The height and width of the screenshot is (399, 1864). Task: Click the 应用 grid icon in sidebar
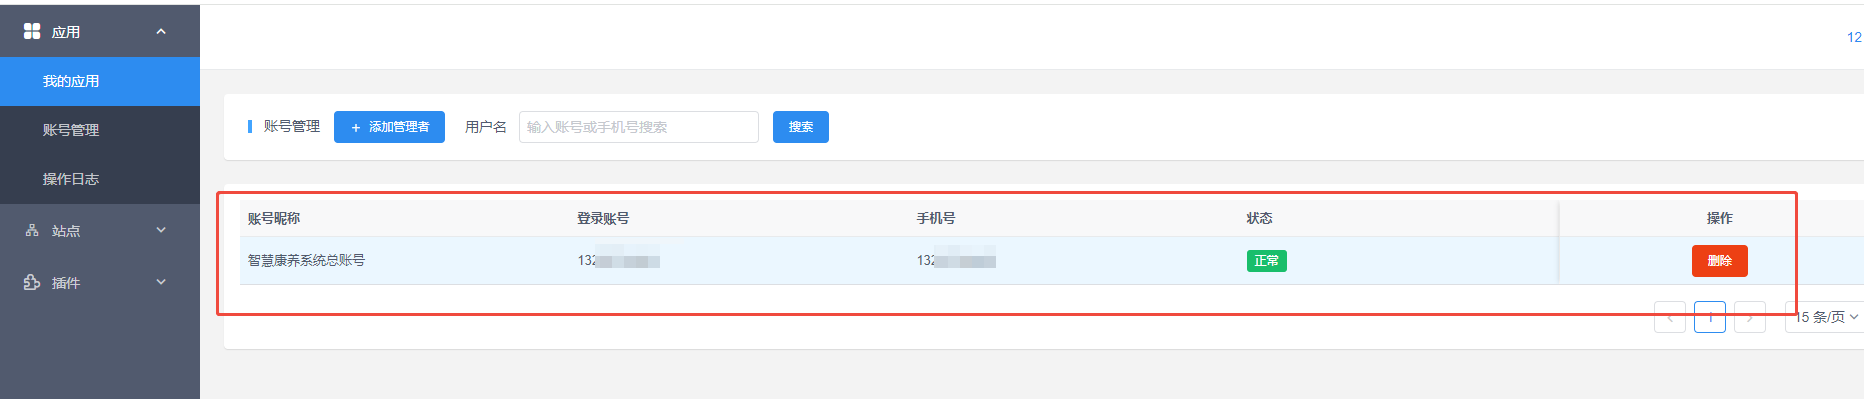tap(32, 31)
